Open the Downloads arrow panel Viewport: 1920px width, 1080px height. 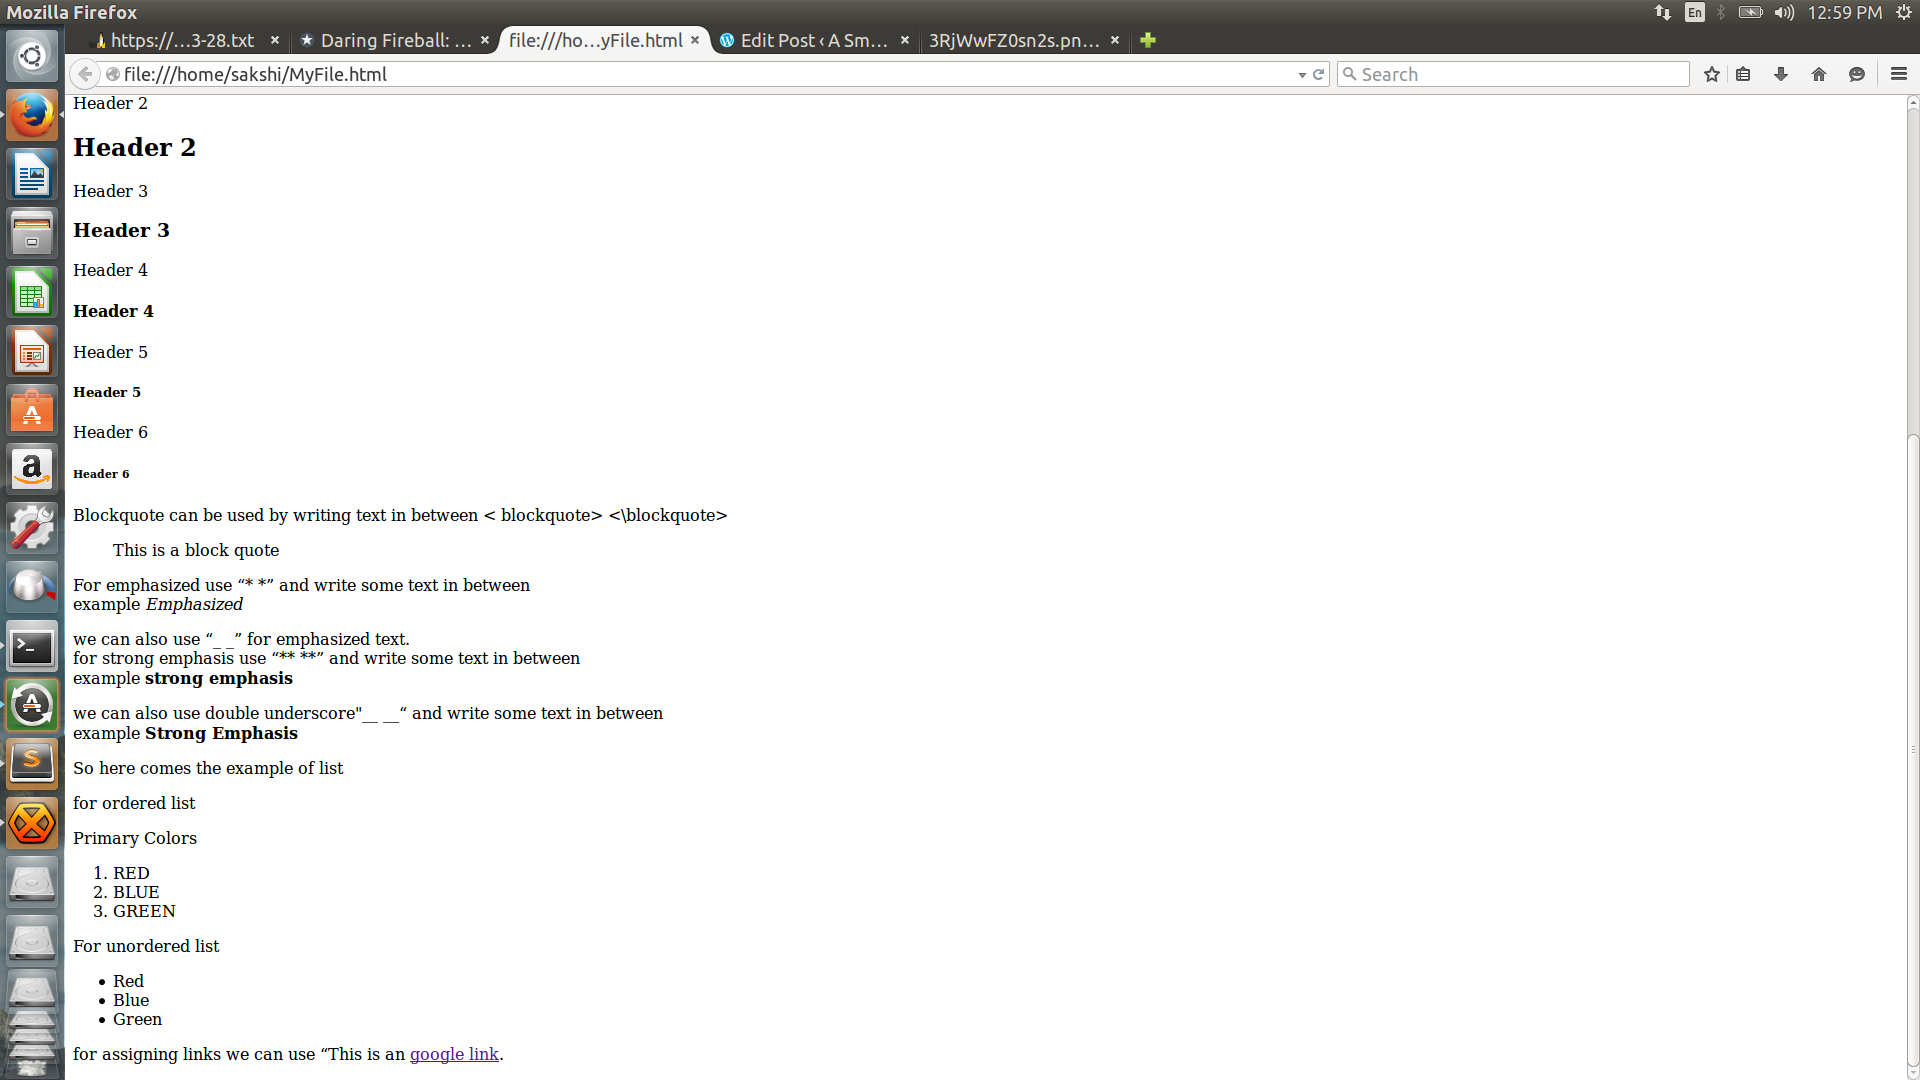point(1781,74)
